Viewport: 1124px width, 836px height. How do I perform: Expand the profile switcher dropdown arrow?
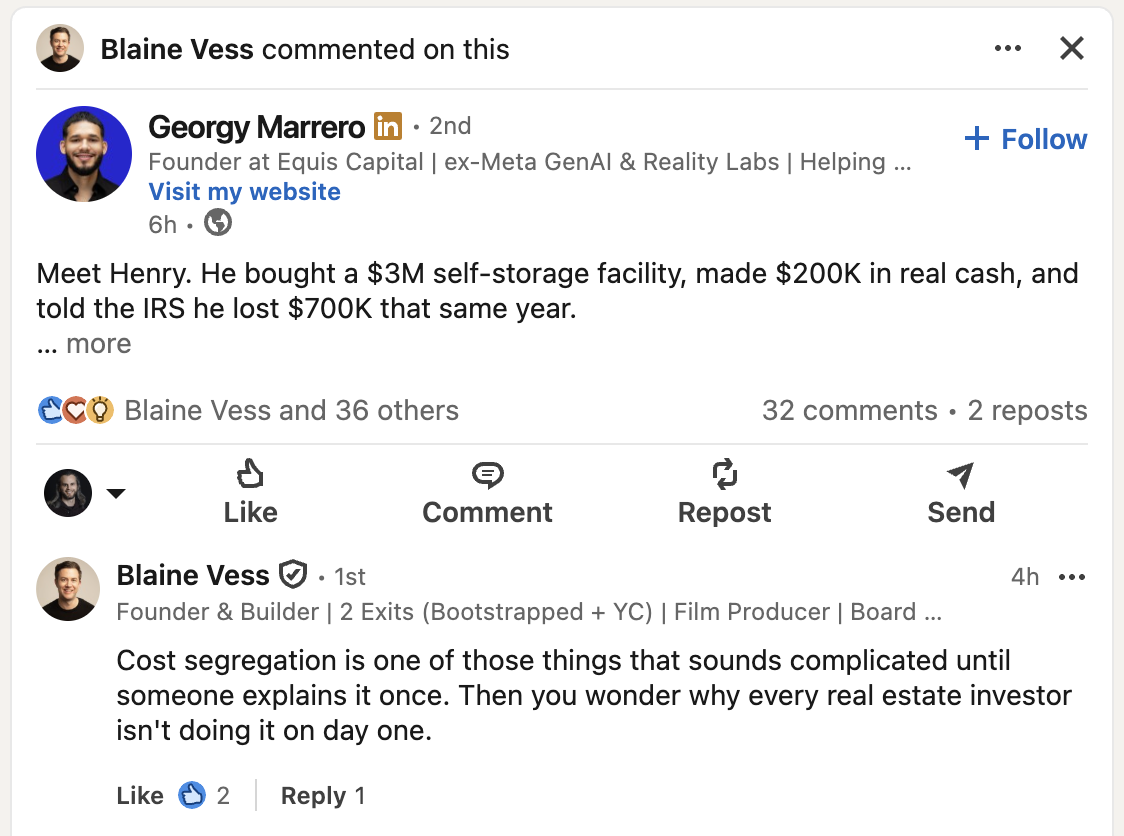click(116, 493)
